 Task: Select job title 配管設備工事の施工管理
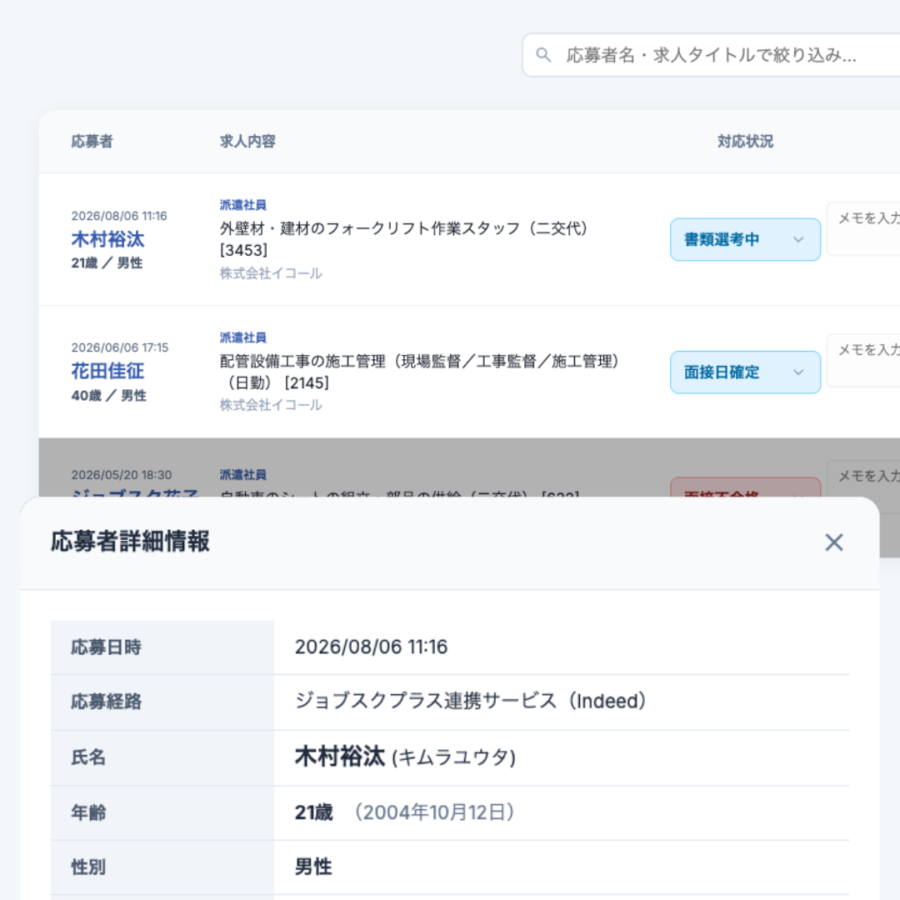point(419,372)
